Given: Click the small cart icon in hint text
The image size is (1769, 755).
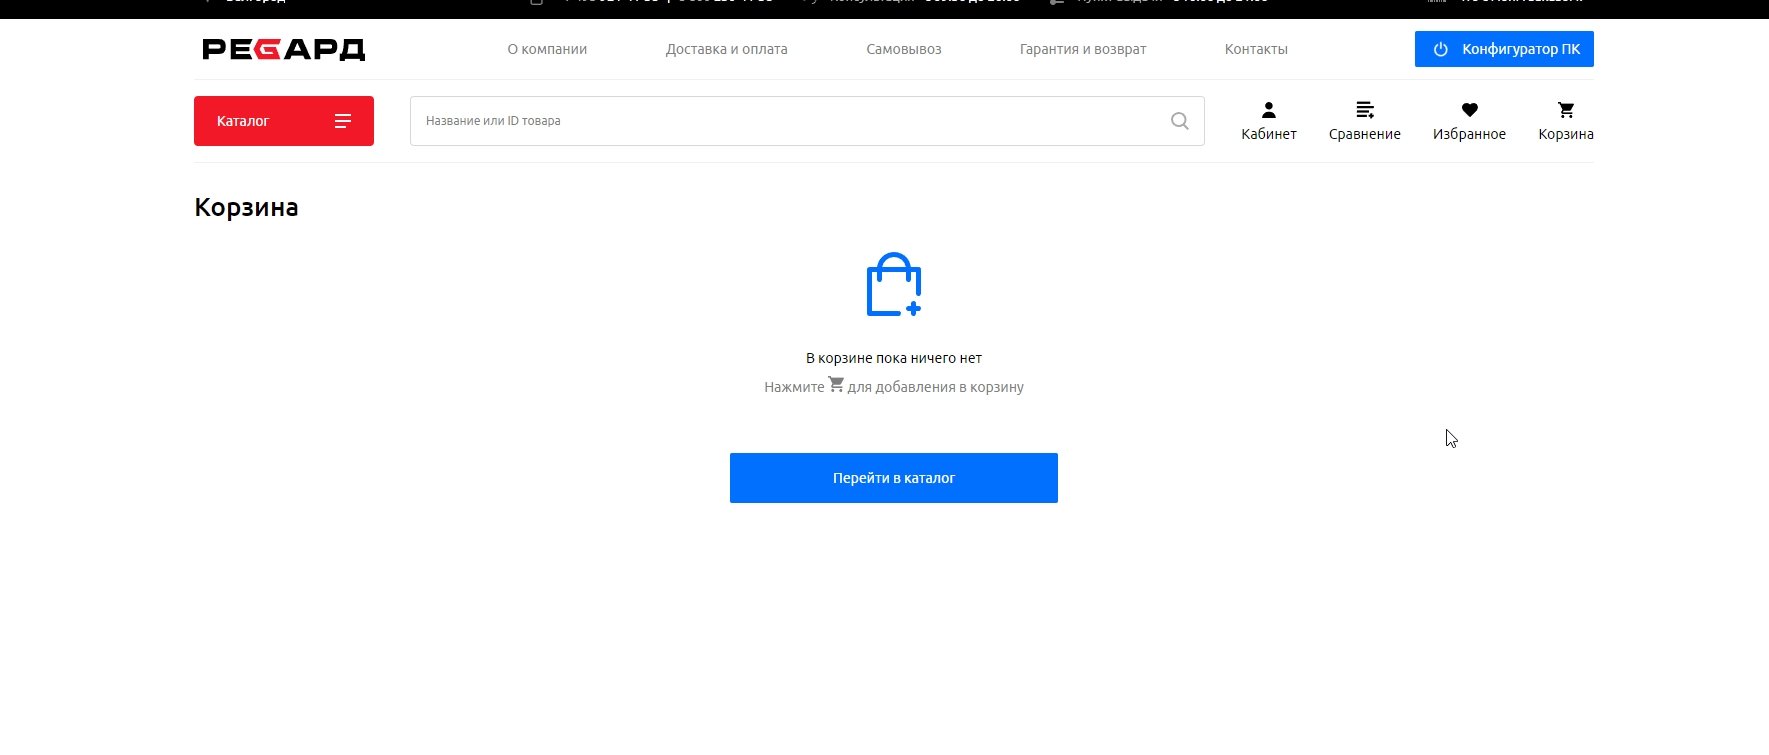Looking at the screenshot, I should [836, 384].
